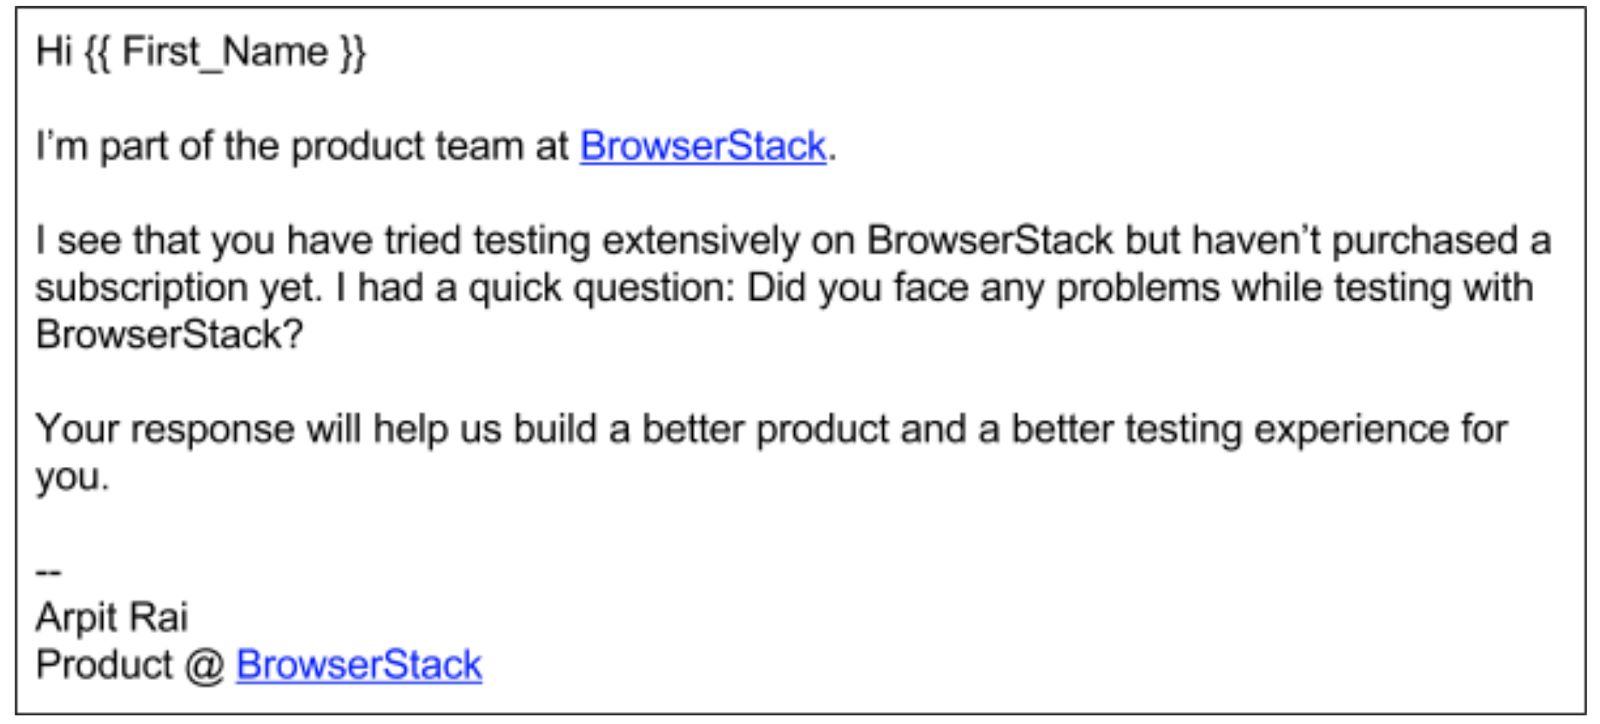
Task: Click the name "Arpit Rai" in the signature
Action: pos(112,618)
